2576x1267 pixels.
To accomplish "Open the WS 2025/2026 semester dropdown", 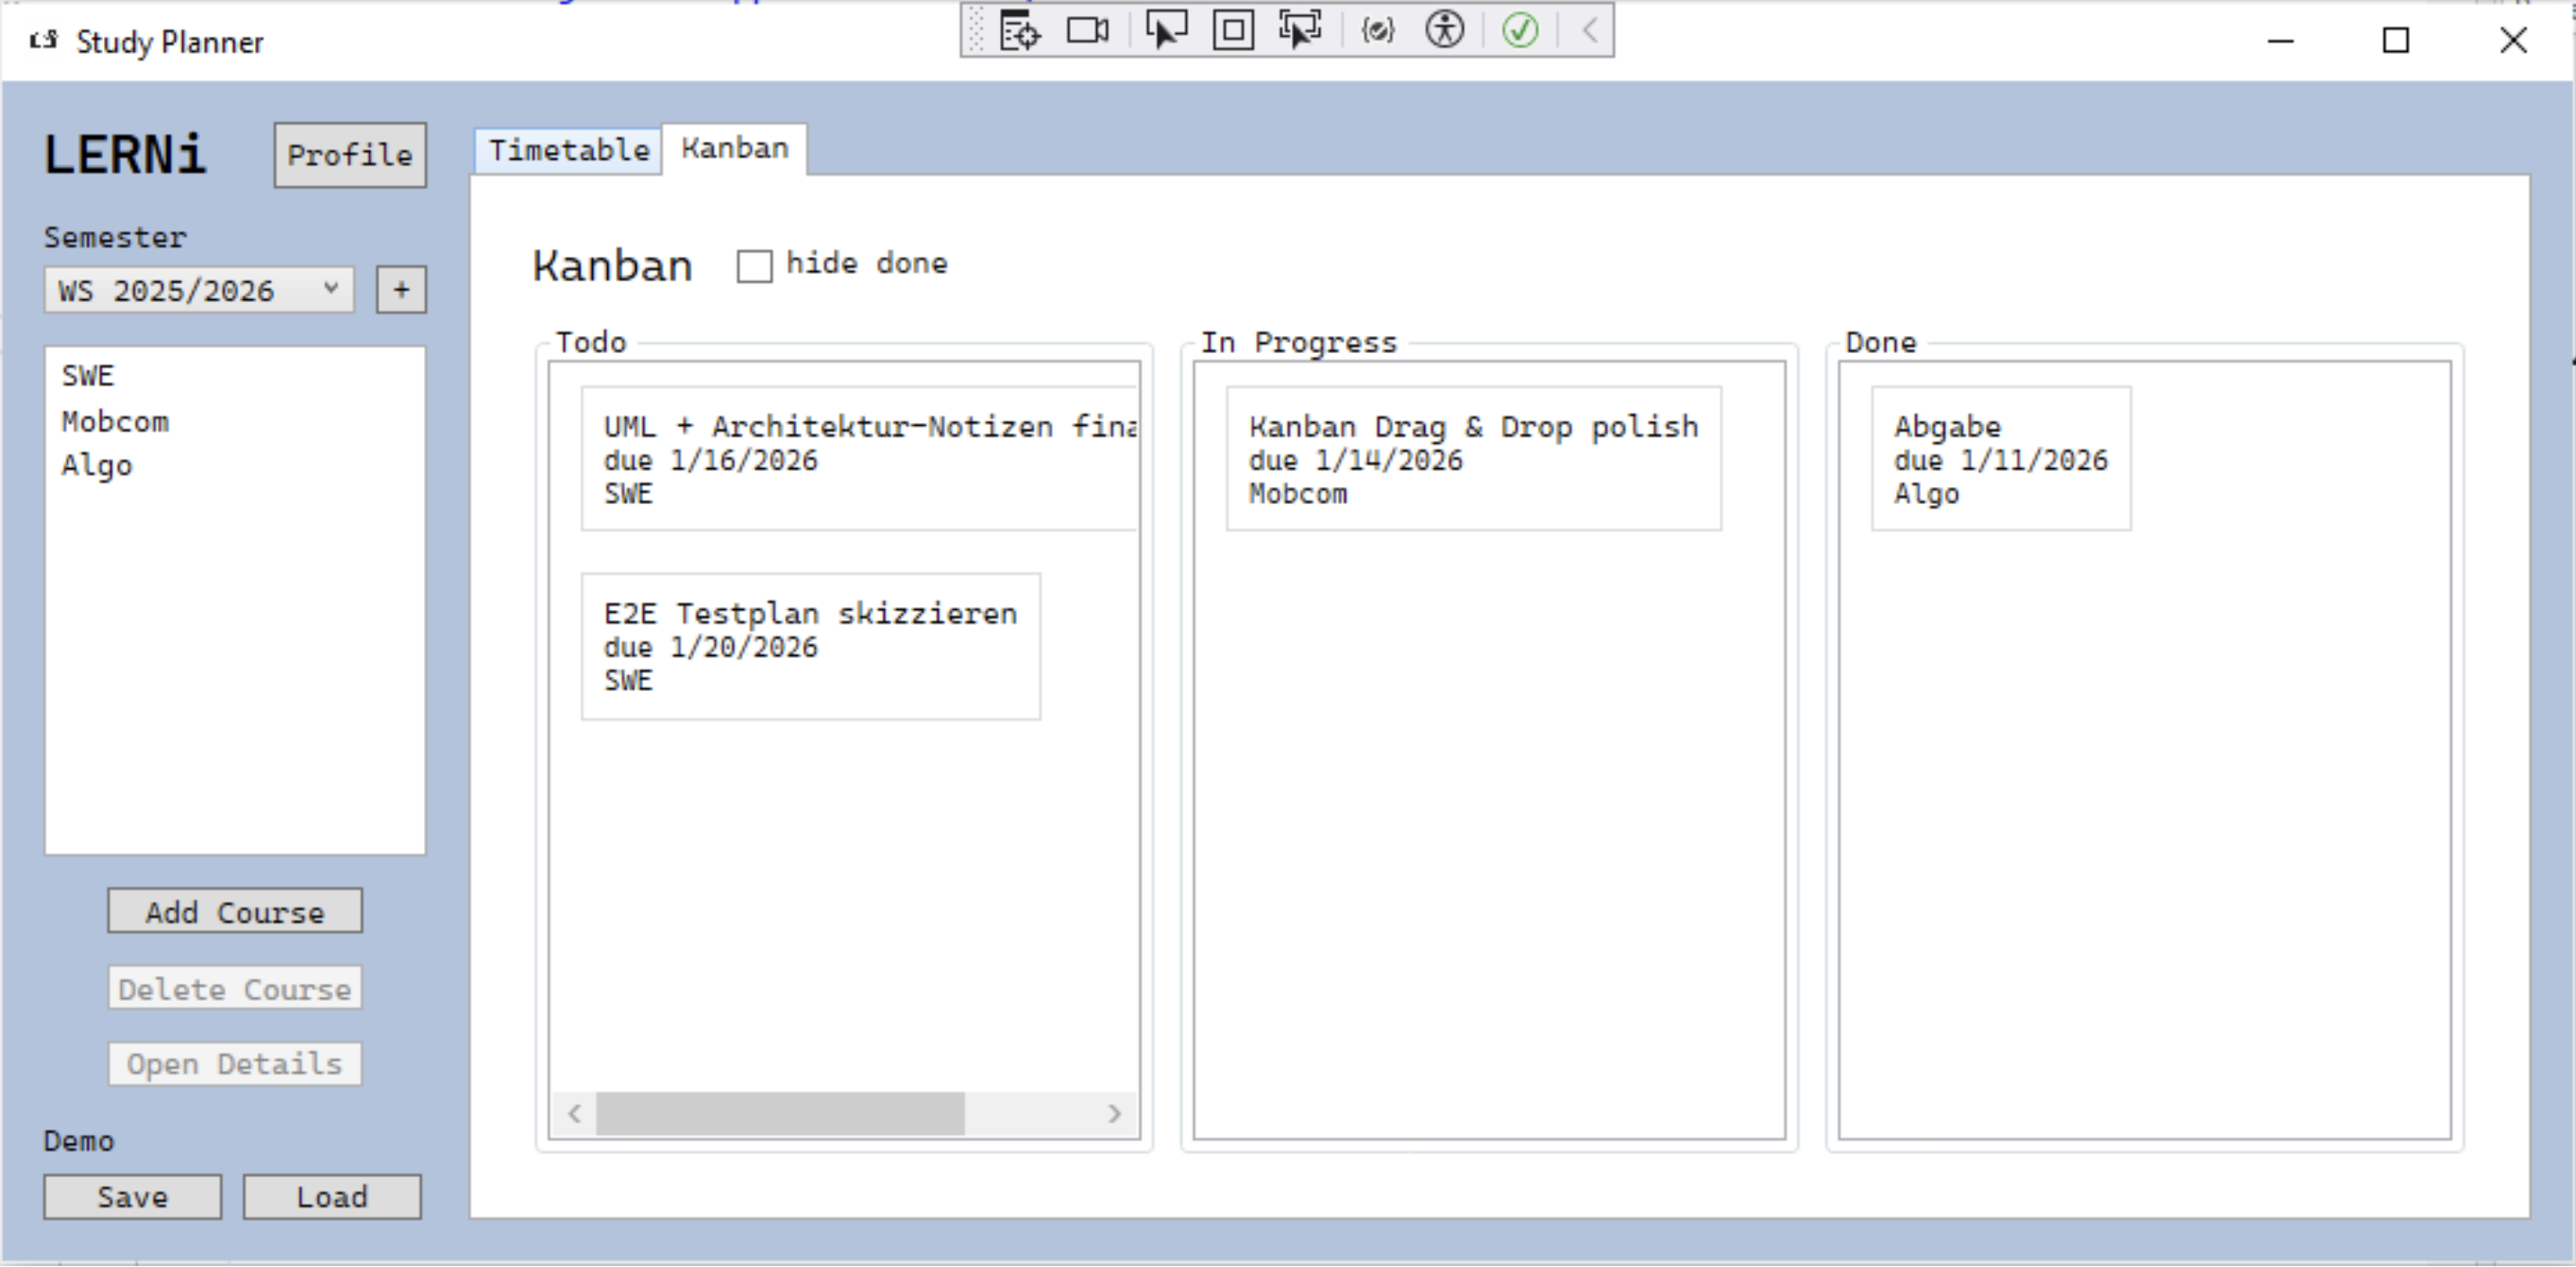I will (x=199, y=291).
